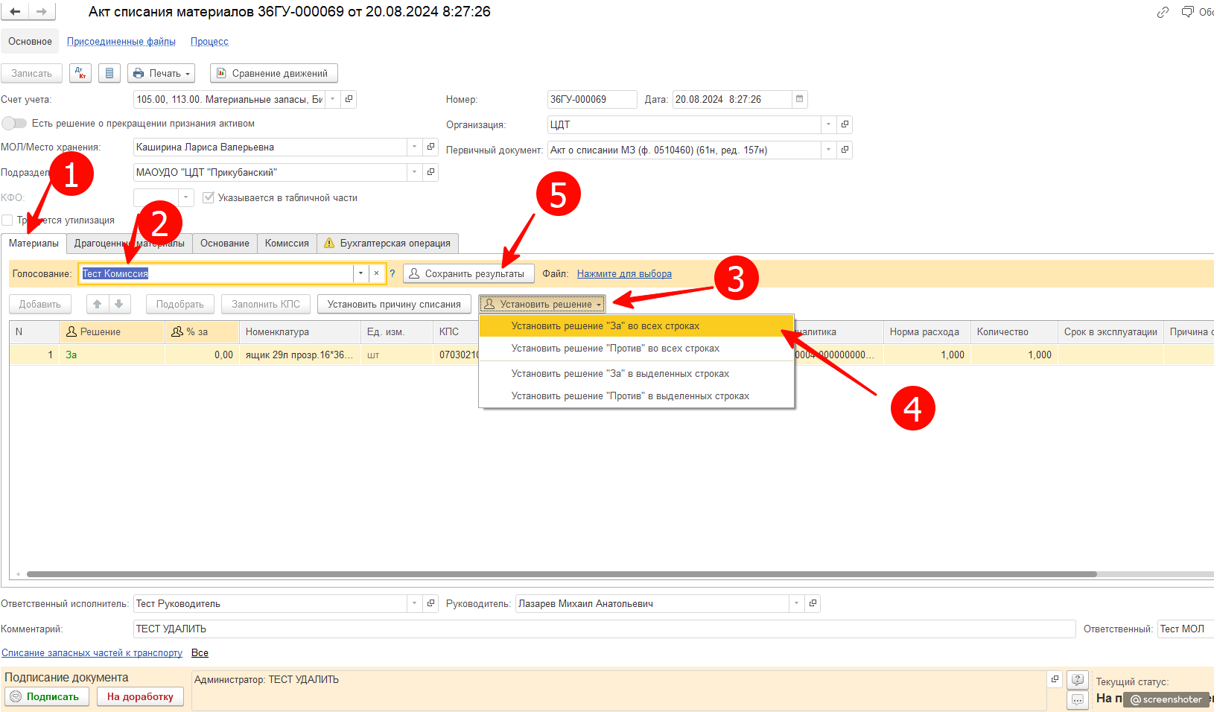The image size is (1216, 712).
Task: Open document structure list icon
Action: click(109, 73)
